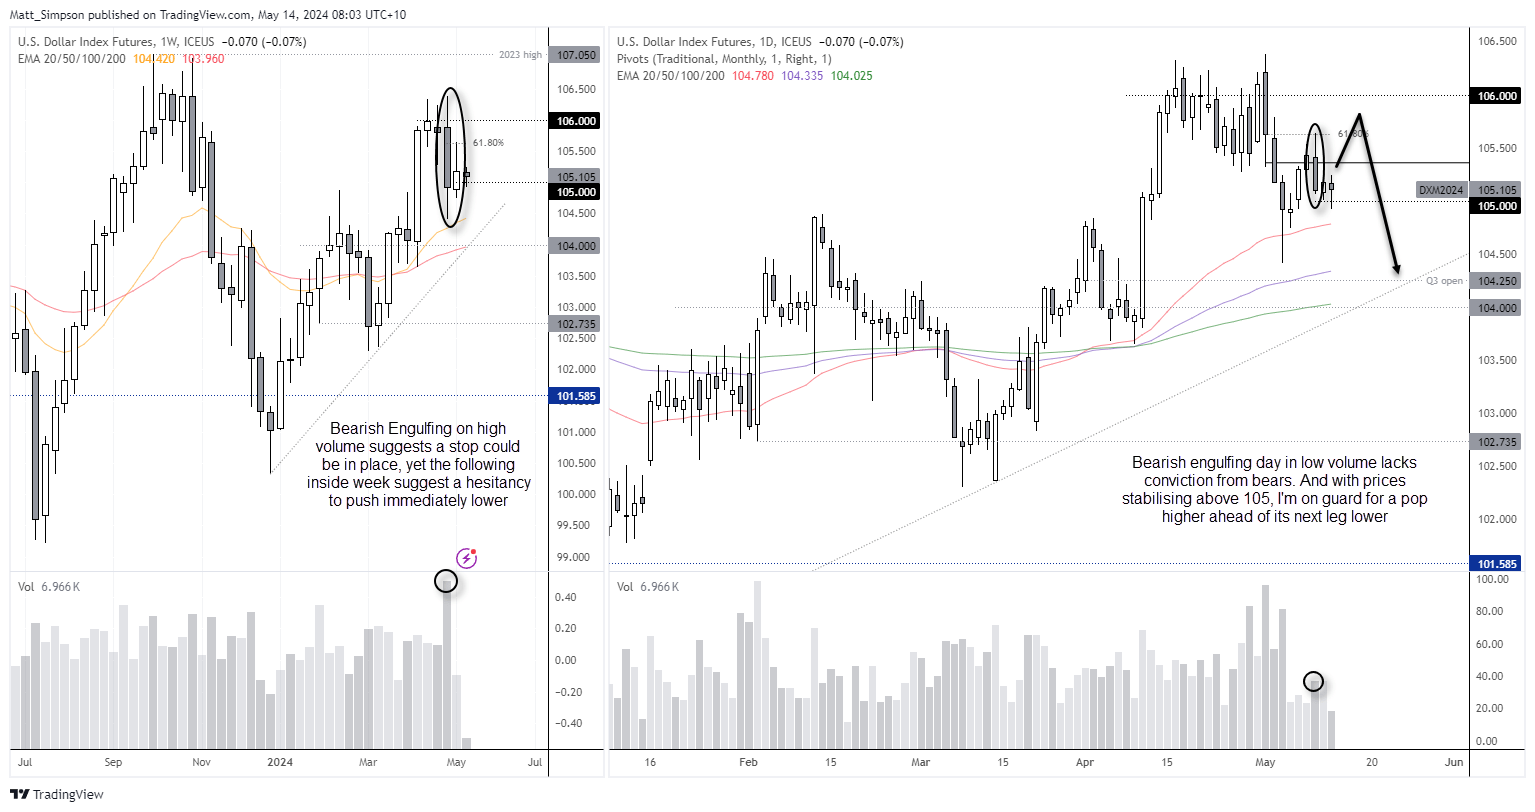Screen dimensions: 1535x812
Task: Select the EMA 20/50/100/200 indicator legend on daily chart
Action: coord(671,76)
